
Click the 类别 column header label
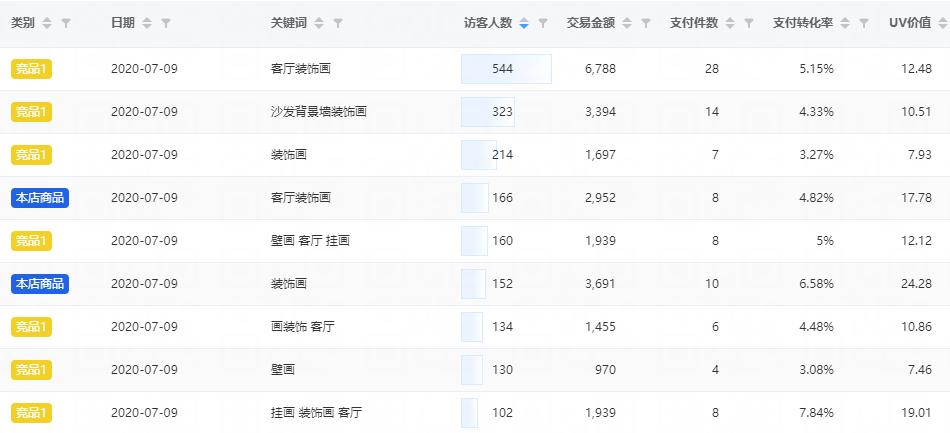point(23,23)
